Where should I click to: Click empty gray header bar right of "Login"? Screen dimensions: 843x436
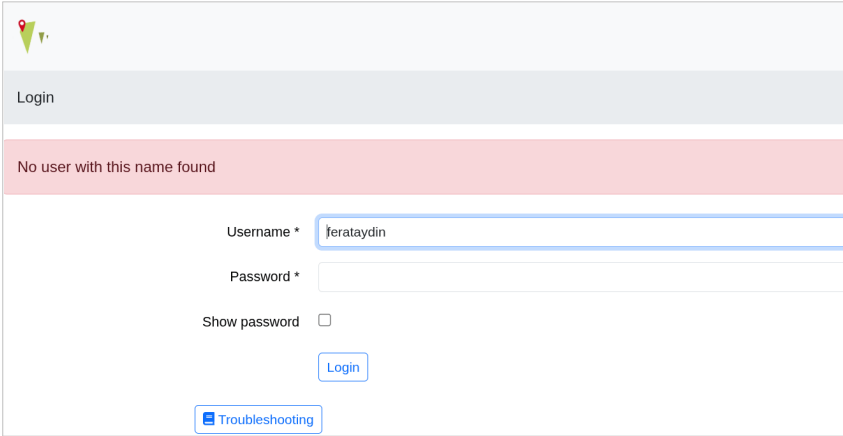pyautogui.click(x=450, y=98)
